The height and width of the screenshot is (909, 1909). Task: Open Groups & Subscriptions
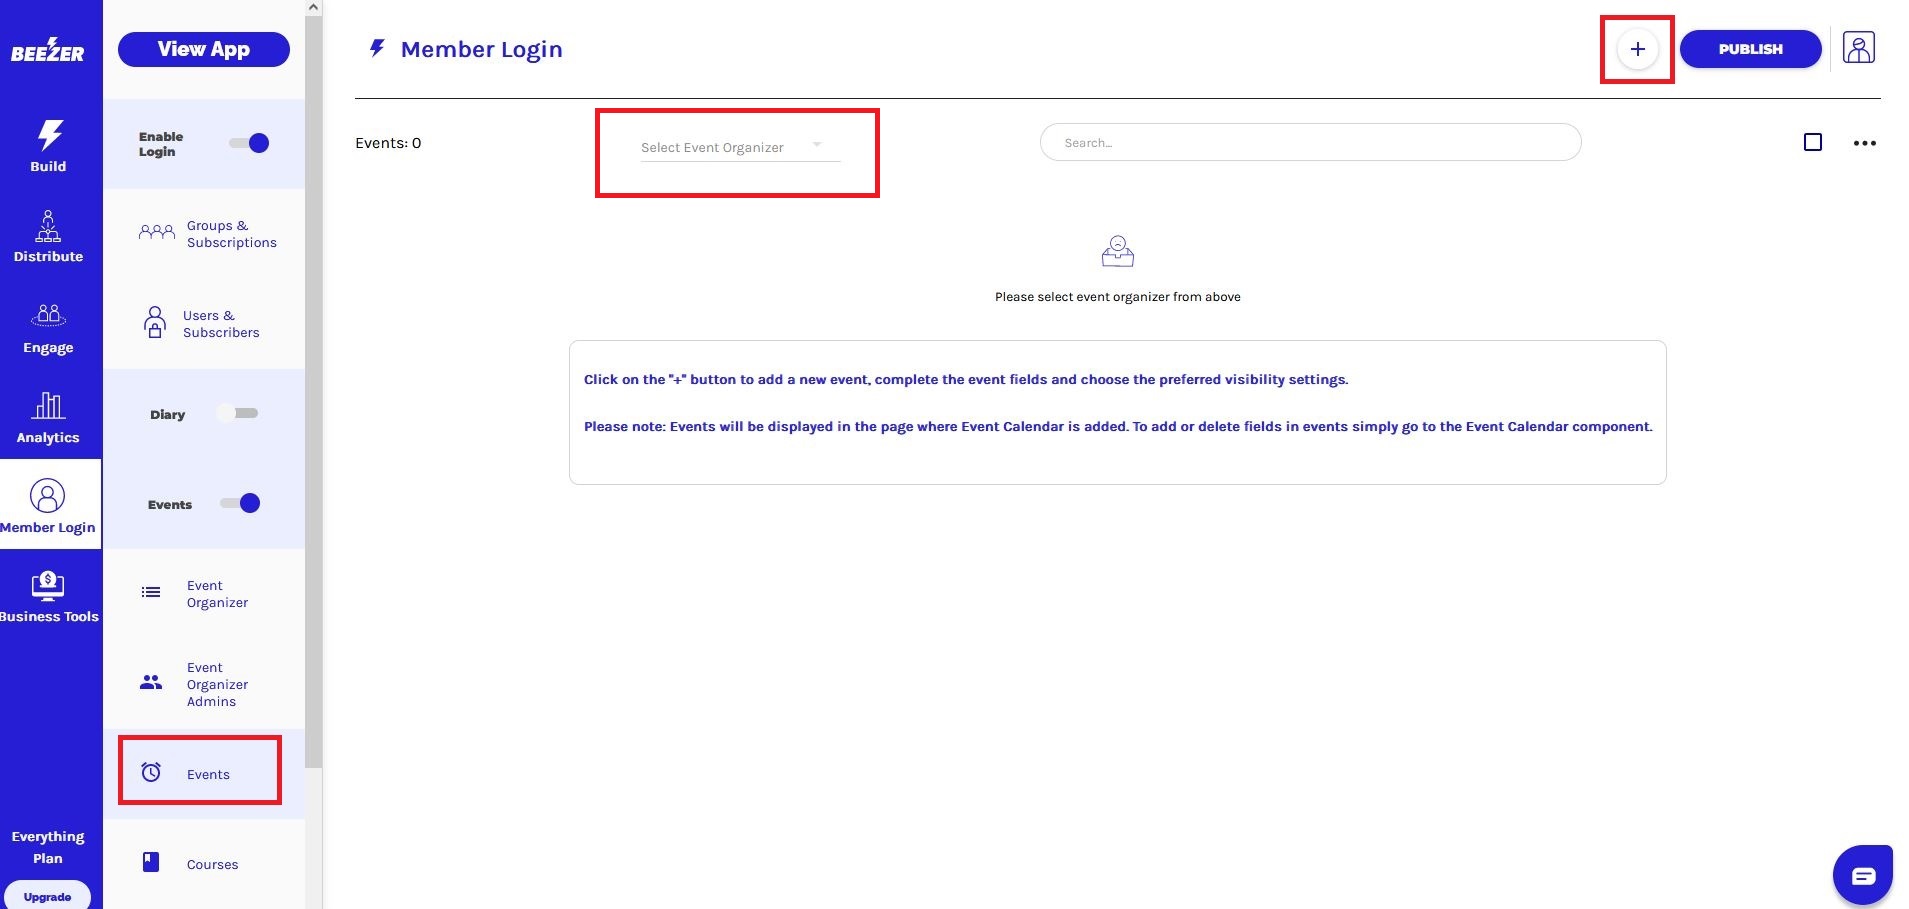(205, 234)
